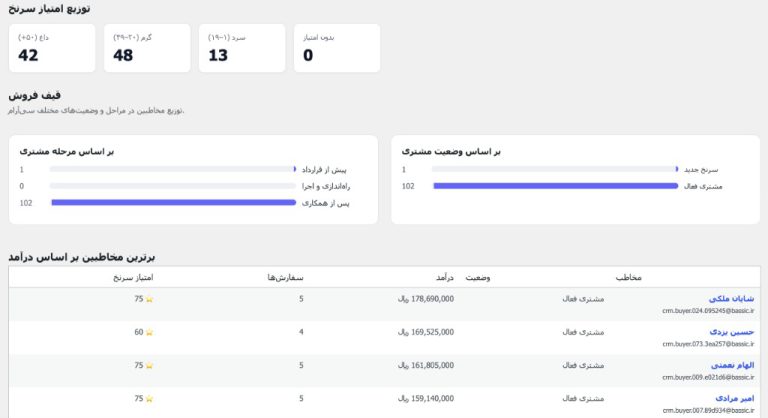768x418 pixels.
Task: Click the سرنخ جدید progress bar
Action: pos(555,169)
